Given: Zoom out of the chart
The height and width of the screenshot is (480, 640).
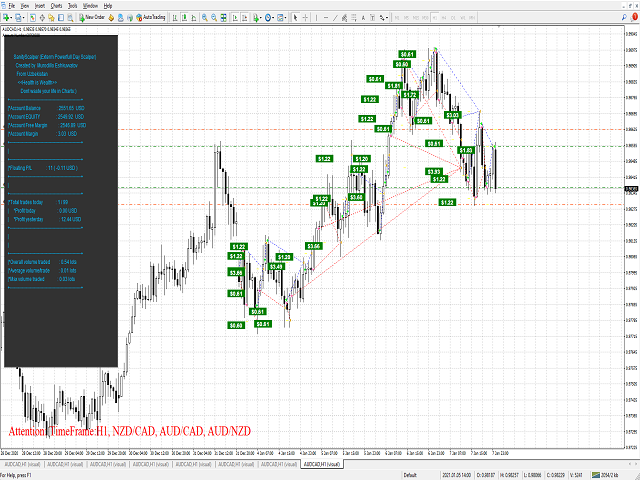Looking at the screenshot, I should pos(214,18).
